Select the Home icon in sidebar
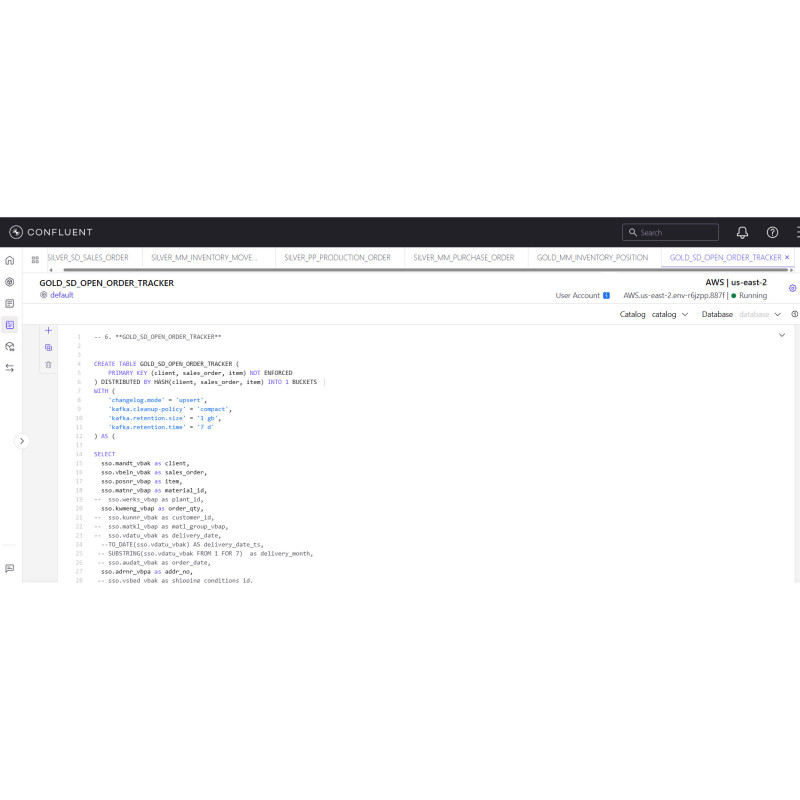 pyautogui.click(x=9, y=260)
